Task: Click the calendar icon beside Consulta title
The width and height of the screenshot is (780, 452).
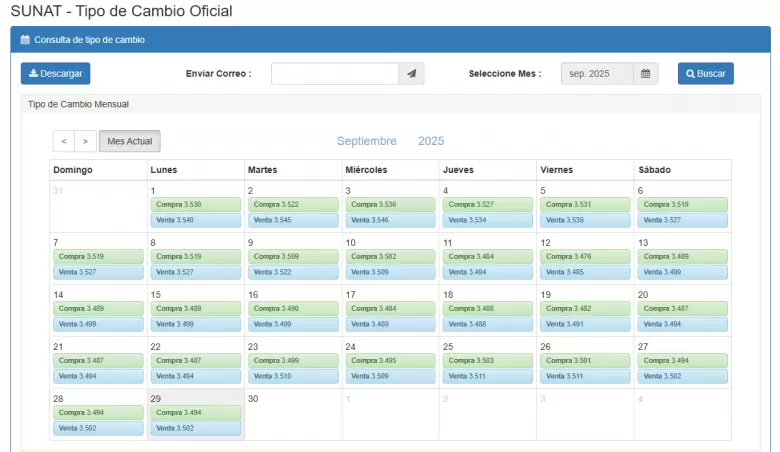Action: [25, 40]
